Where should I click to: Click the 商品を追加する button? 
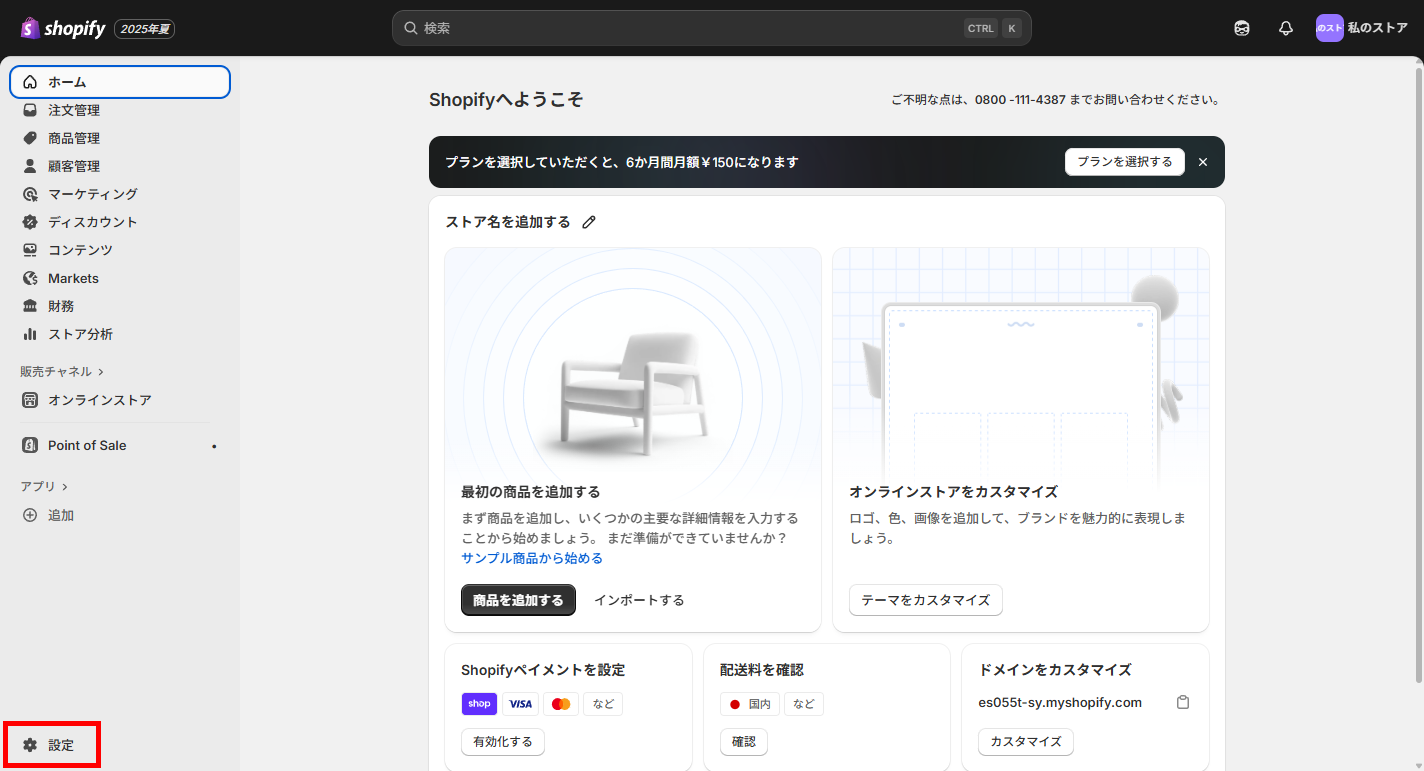[518, 600]
